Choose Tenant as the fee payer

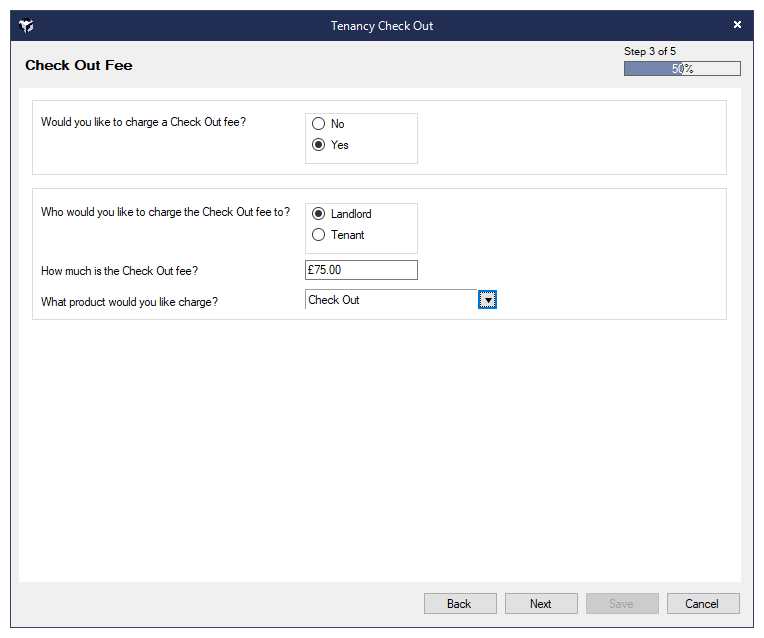point(319,235)
